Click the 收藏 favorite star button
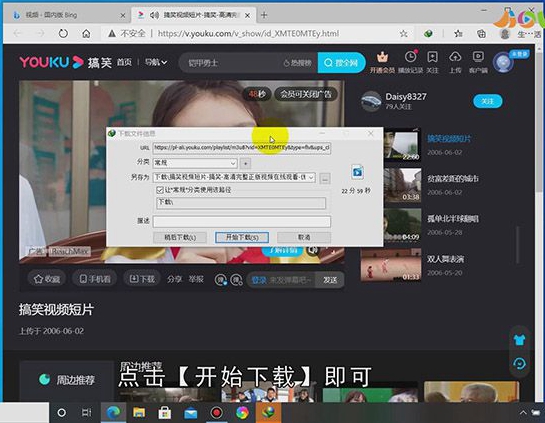This screenshot has height=423, width=545. [x=47, y=279]
